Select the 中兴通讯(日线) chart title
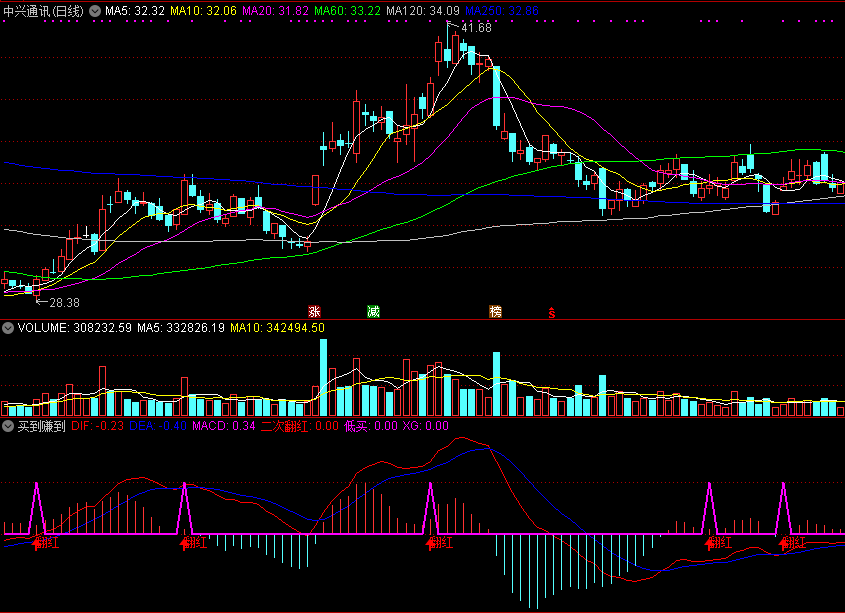The width and height of the screenshot is (845, 613). coord(44,10)
